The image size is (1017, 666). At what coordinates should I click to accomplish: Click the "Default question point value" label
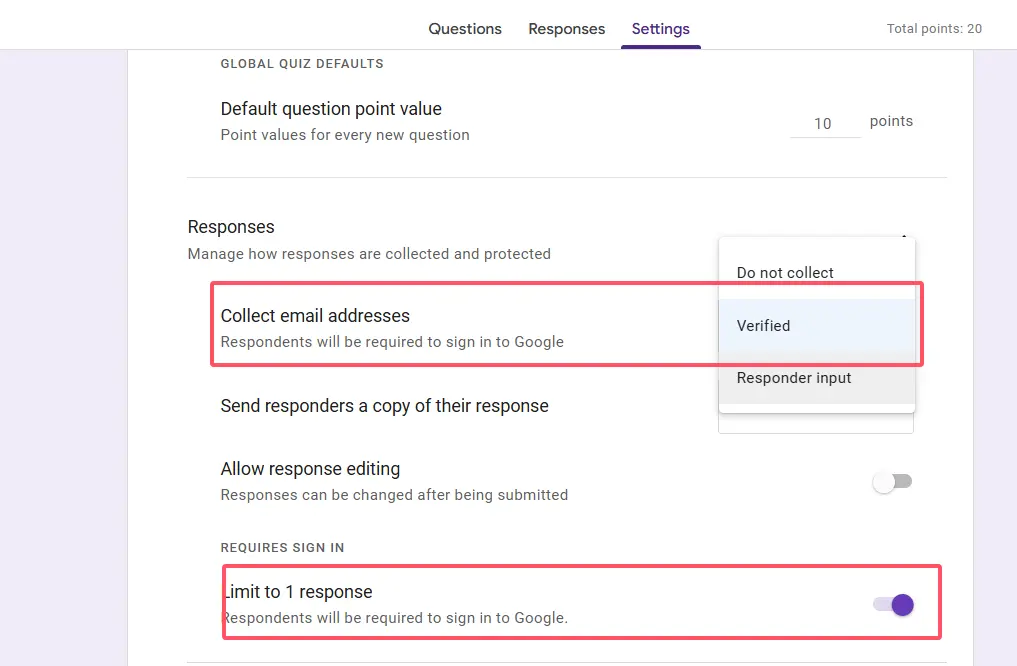[331, 109]
